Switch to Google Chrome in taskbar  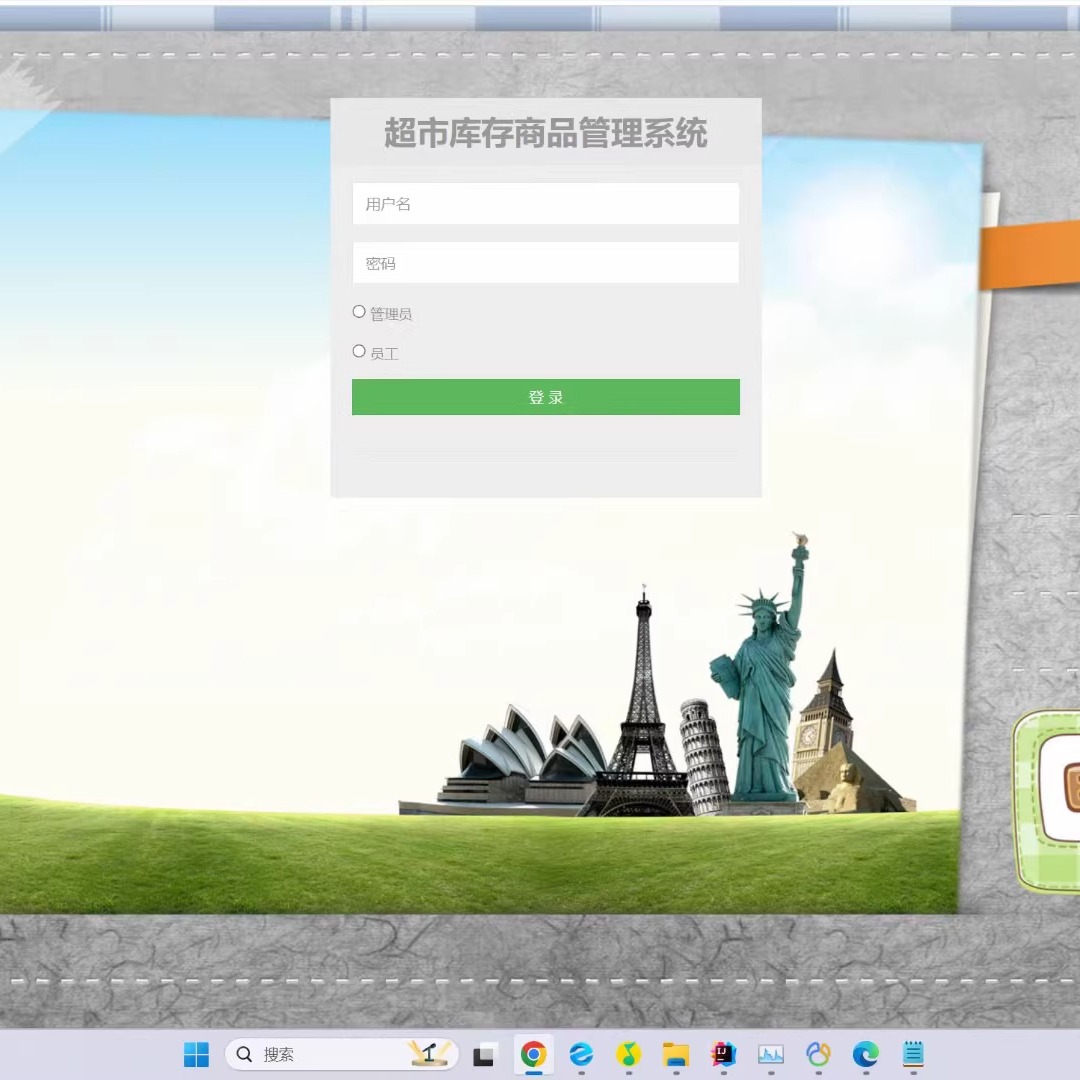coord(533,1055)
